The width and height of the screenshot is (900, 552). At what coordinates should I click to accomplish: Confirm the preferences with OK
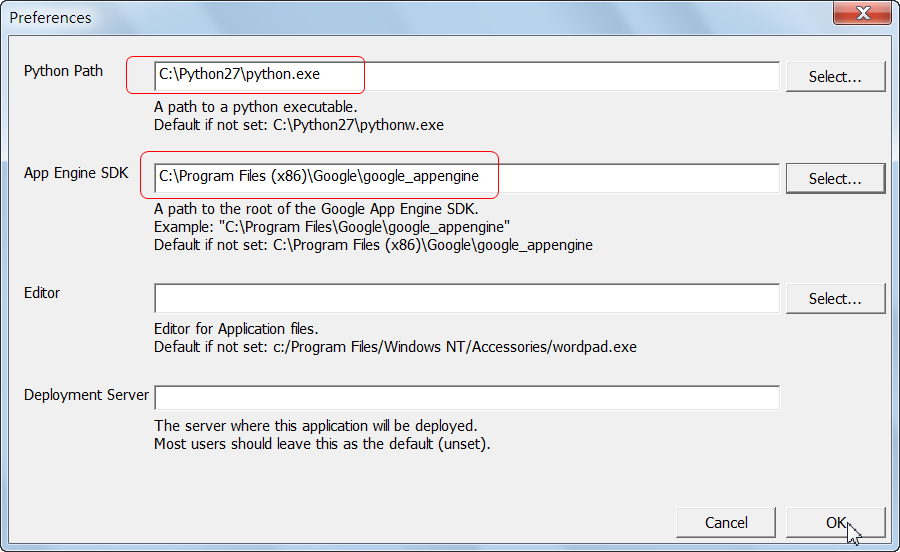click(x=835, y=523)
